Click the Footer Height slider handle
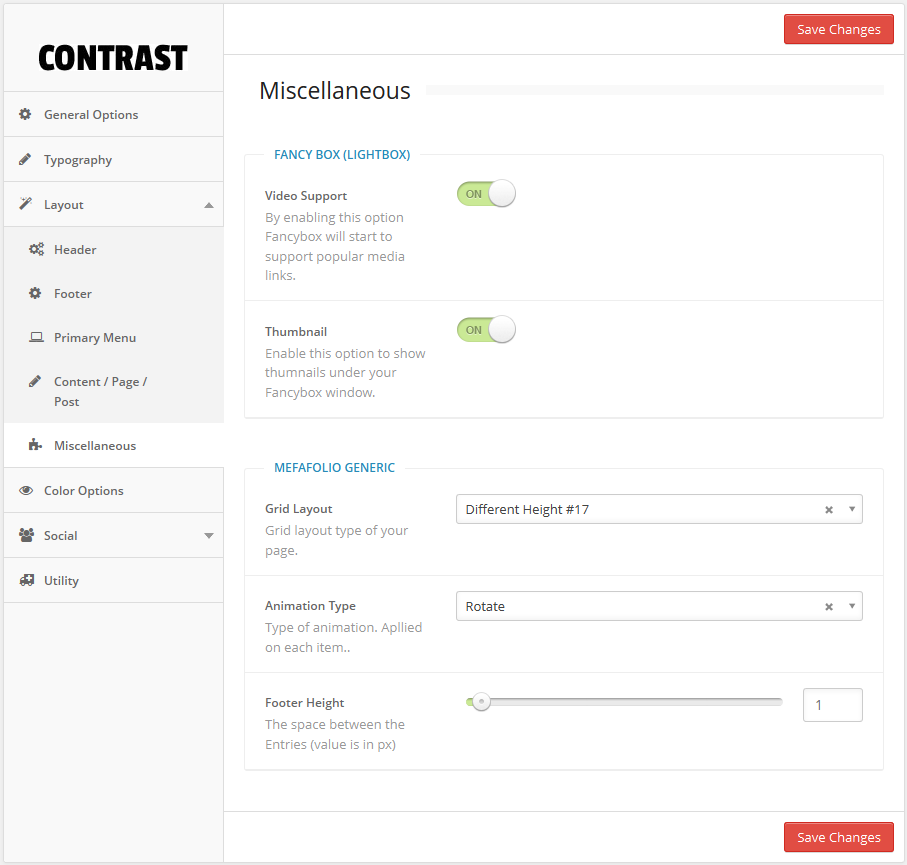907x865 pixels. click(481, 703)
